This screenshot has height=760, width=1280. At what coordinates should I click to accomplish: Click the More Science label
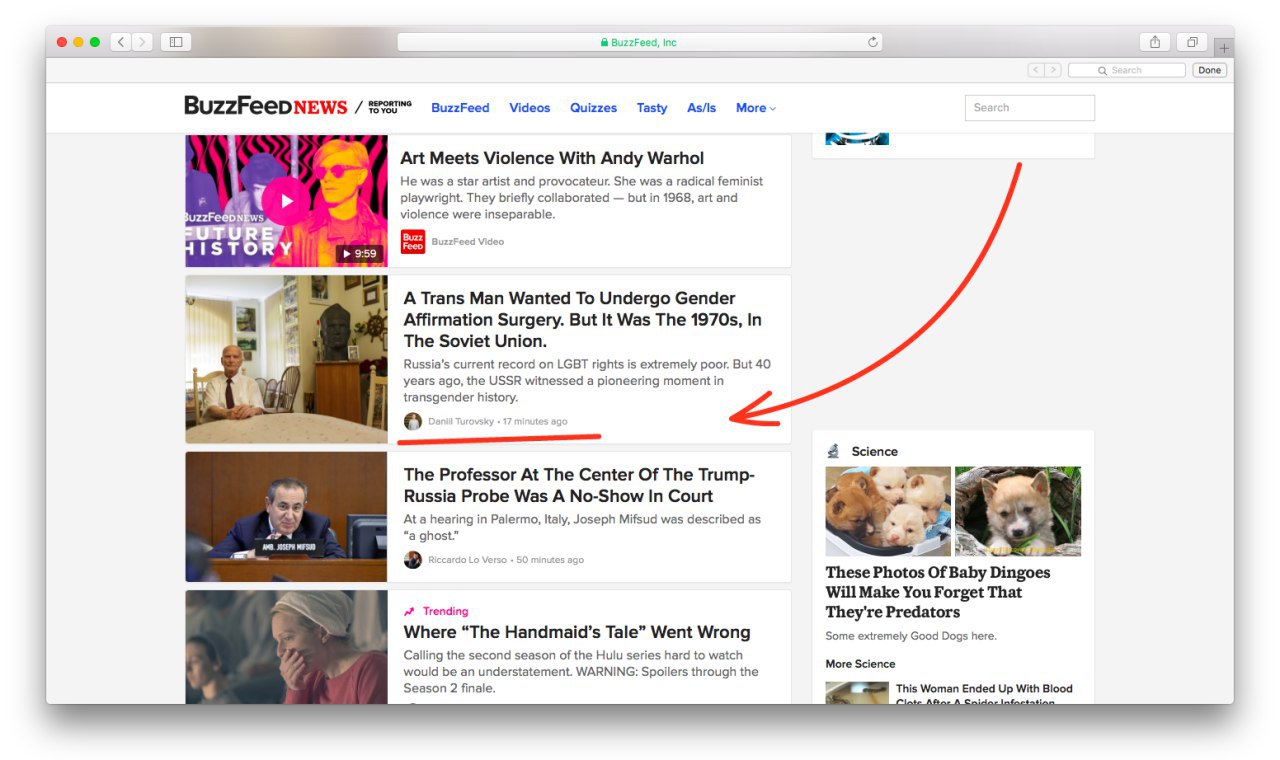click(860, 664)
